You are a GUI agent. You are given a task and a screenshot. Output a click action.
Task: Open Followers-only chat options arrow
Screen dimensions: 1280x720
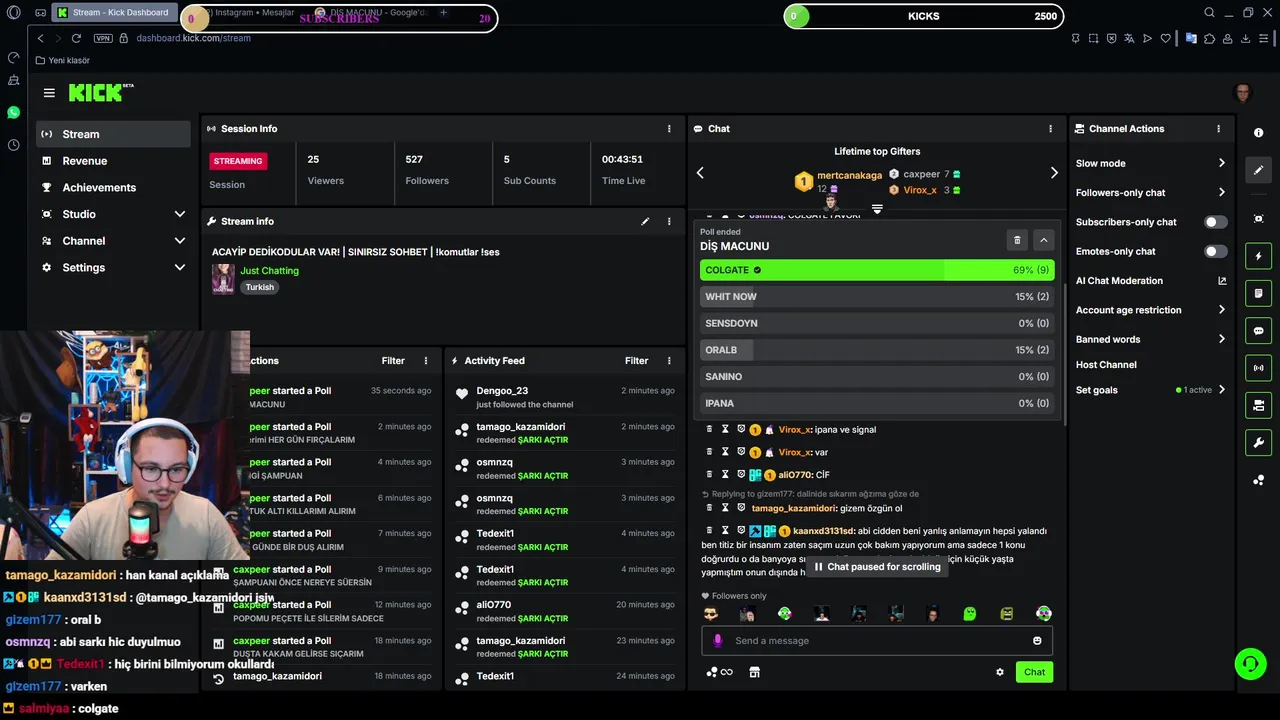pyautogui.click(x=1221, y=193)
